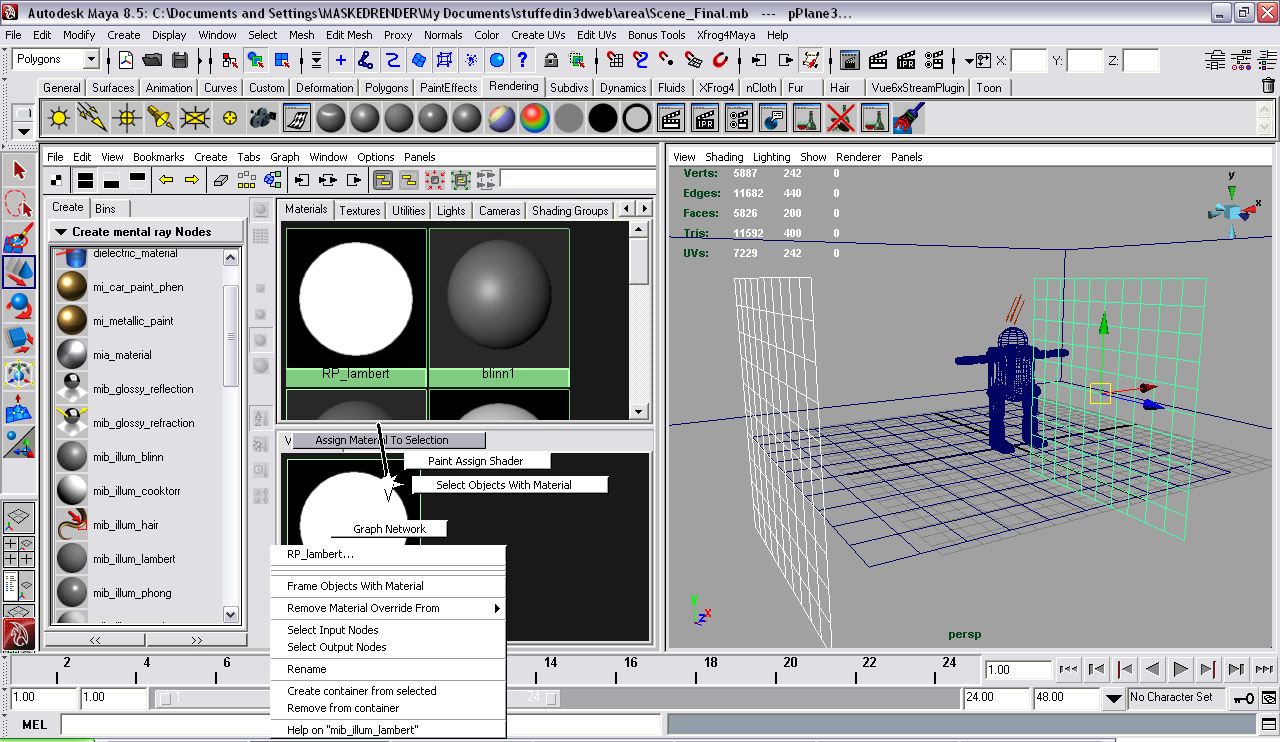Toggle select by object type mode
The image size is (1280, 742).
pos(254,60)
